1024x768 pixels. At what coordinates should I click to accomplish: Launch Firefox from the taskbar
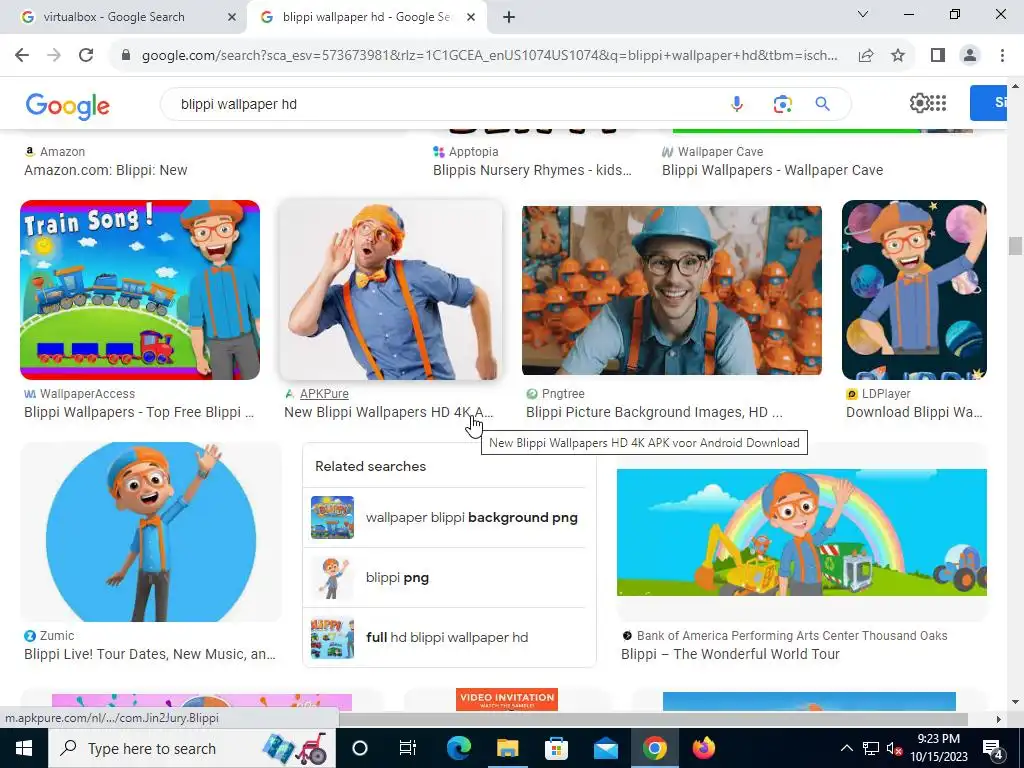coord(703,748)
